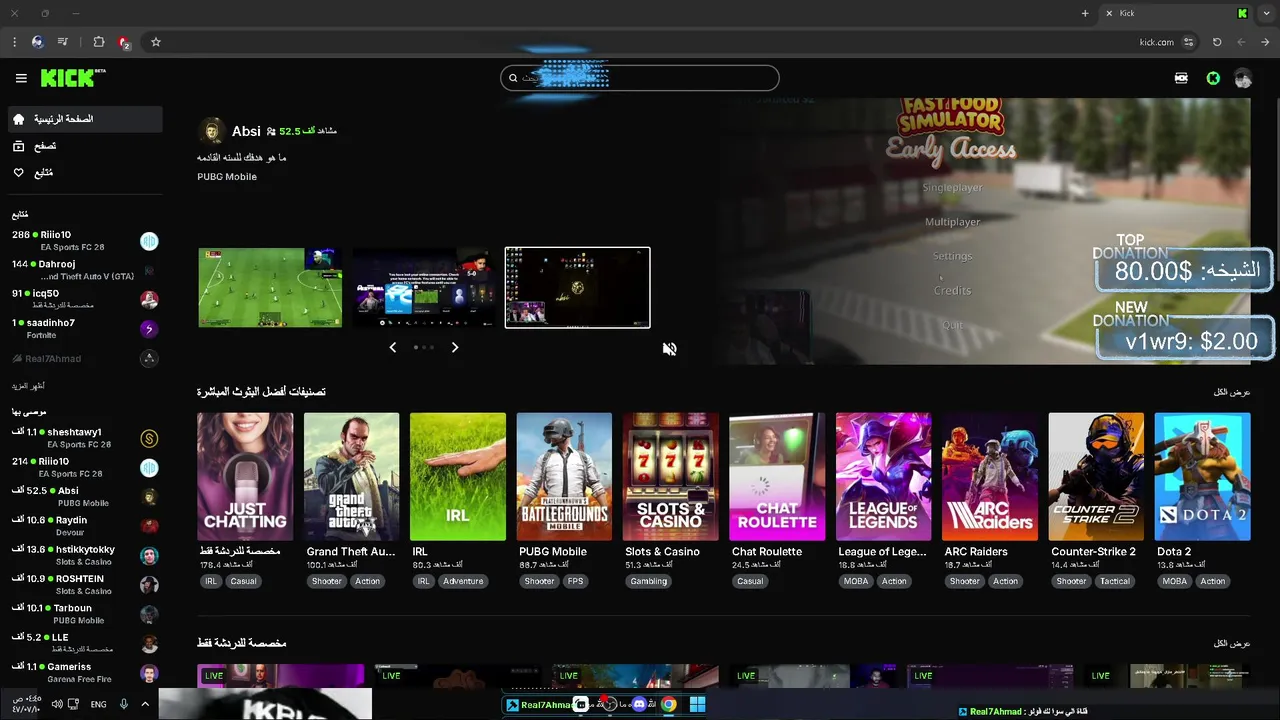Open Chrome from the taskbar
The height and width of the screenshot is (720, 1280).
668,704
